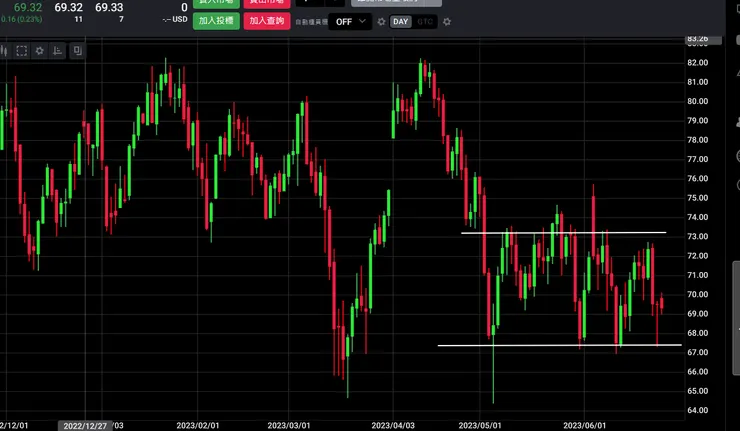The height and width of the screenshot is (431, 740).
Task: Click the ask size 7
Action: [121, 19]
